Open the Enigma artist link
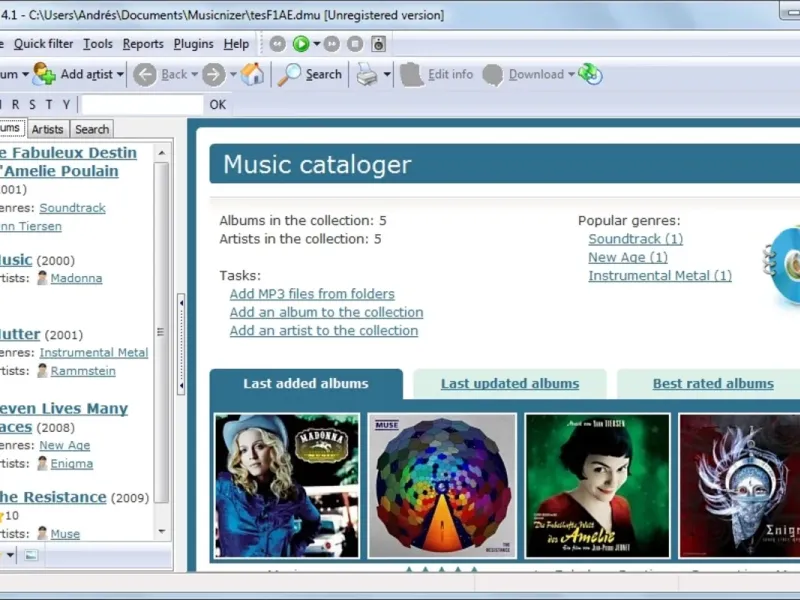This screenshot has width=800, height=600. click(x=72, y=463)
